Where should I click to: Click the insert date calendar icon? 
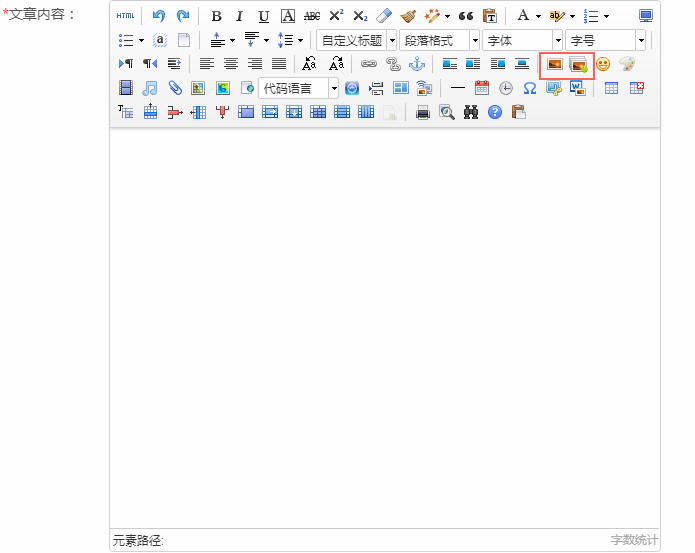[482, 88]
